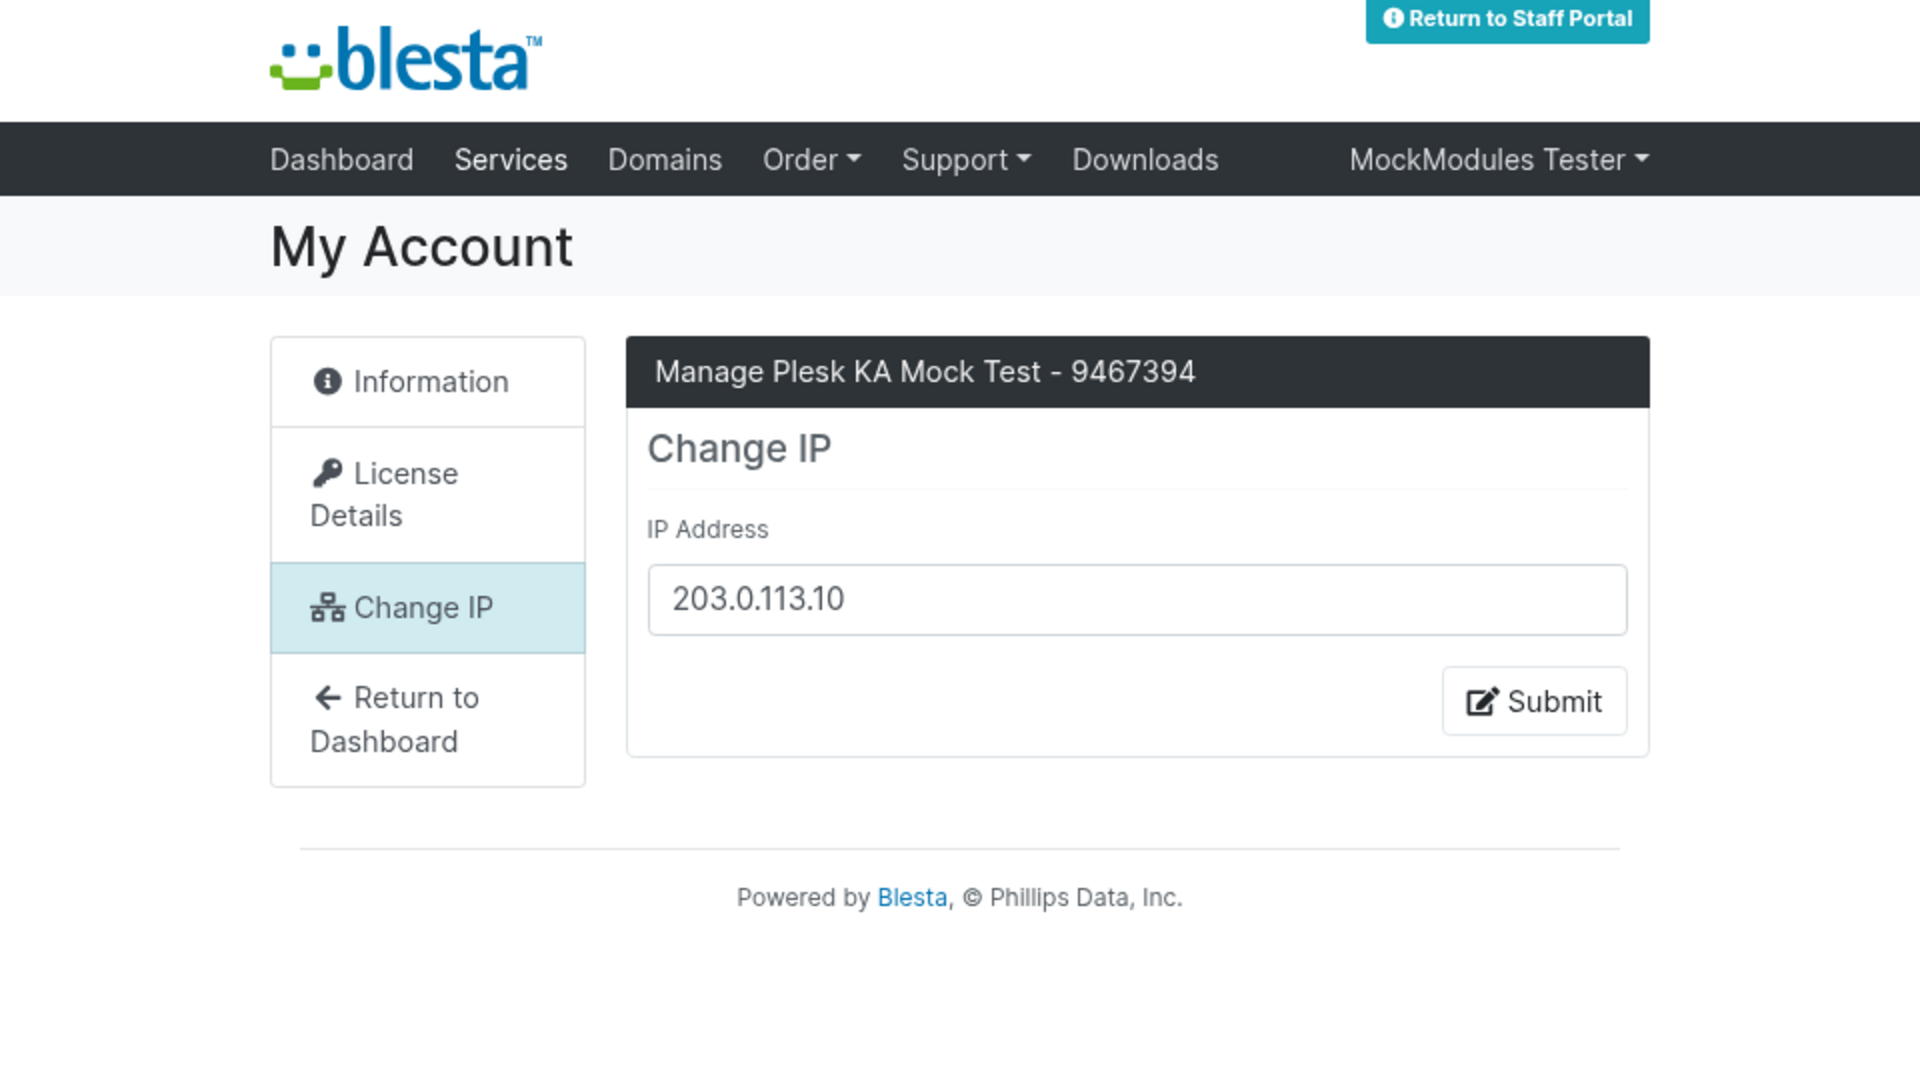
Task: Click the IP Address label
Action: coord(707,529)
